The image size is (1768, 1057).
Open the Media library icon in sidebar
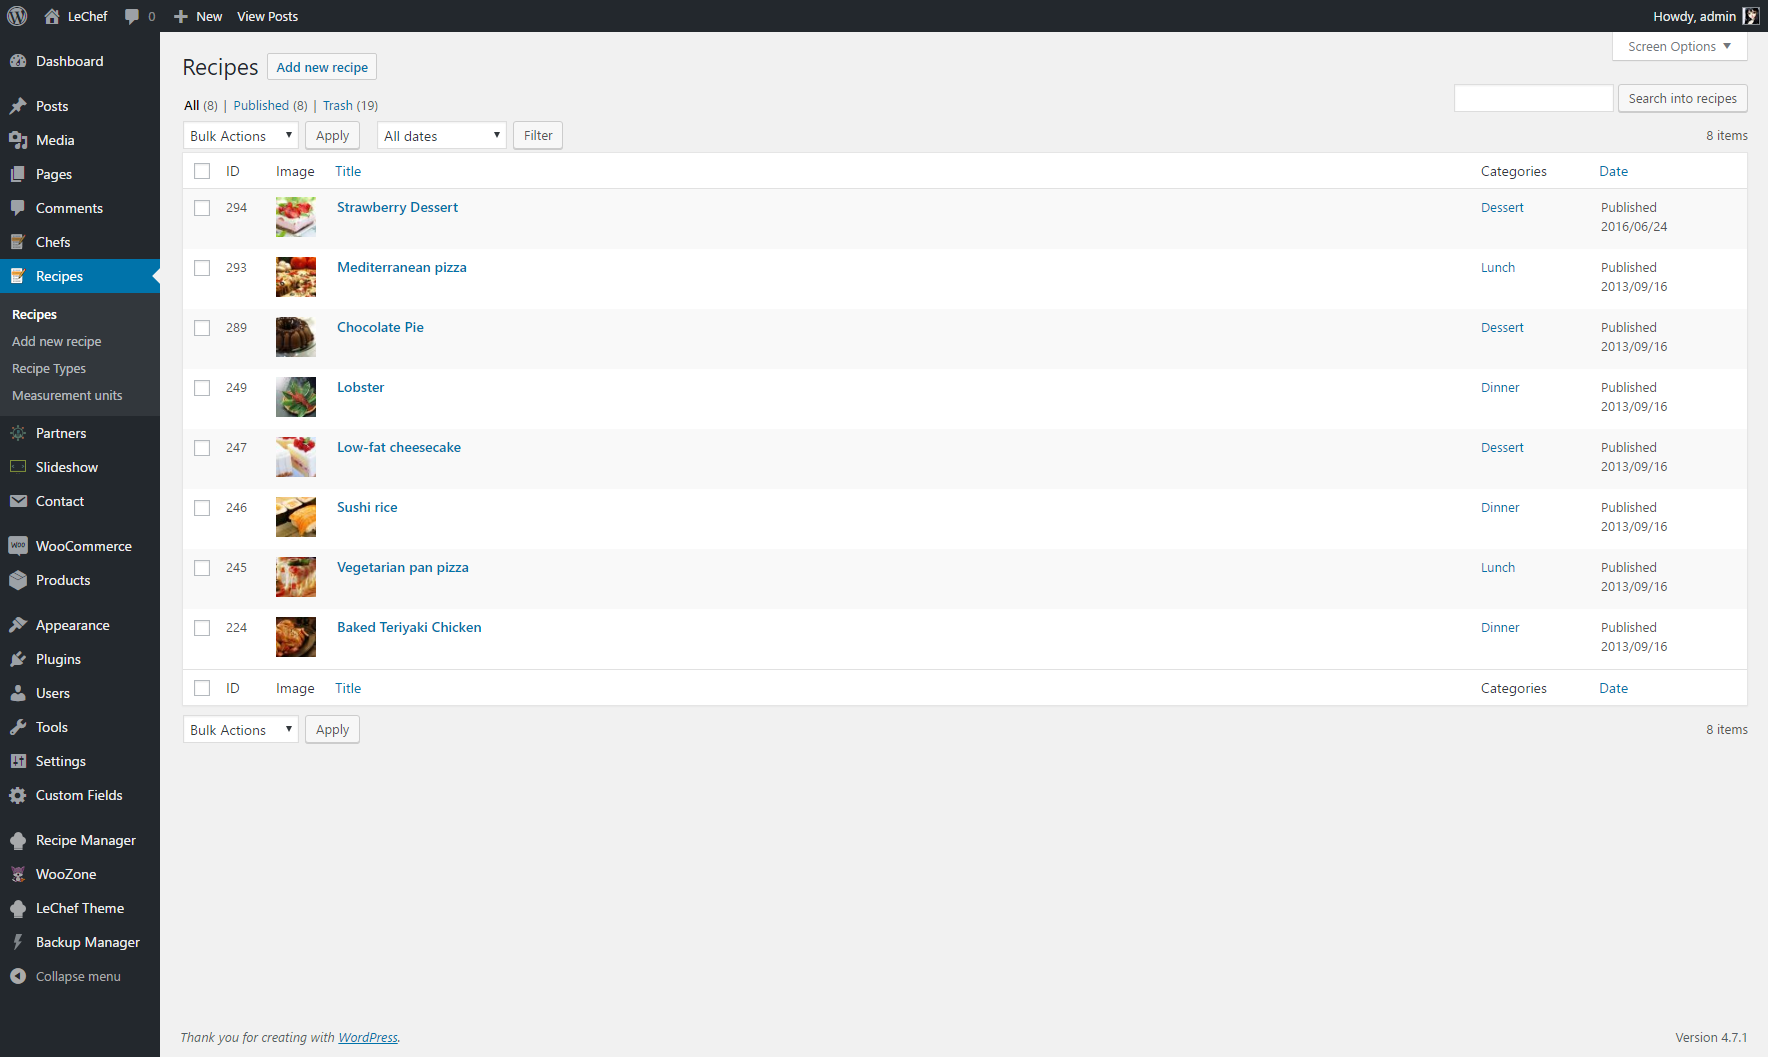(20, 140)
